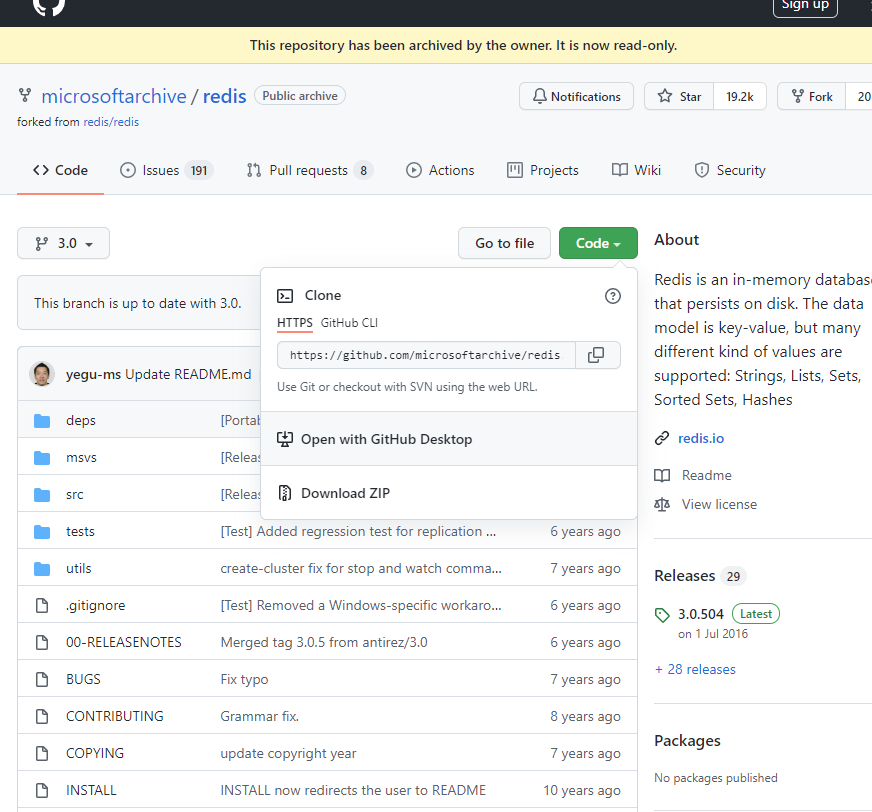This screenshot has width=872, height=812.
Task: Click the src folder icon
Action: [42, 494]
